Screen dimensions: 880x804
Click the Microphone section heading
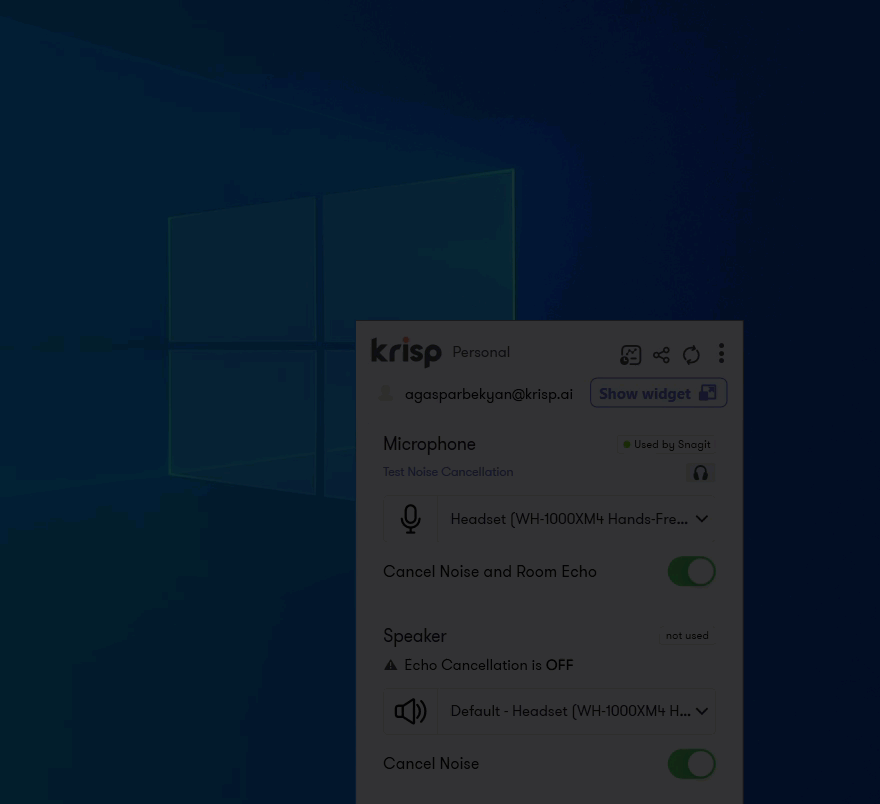tap(429, 444)
